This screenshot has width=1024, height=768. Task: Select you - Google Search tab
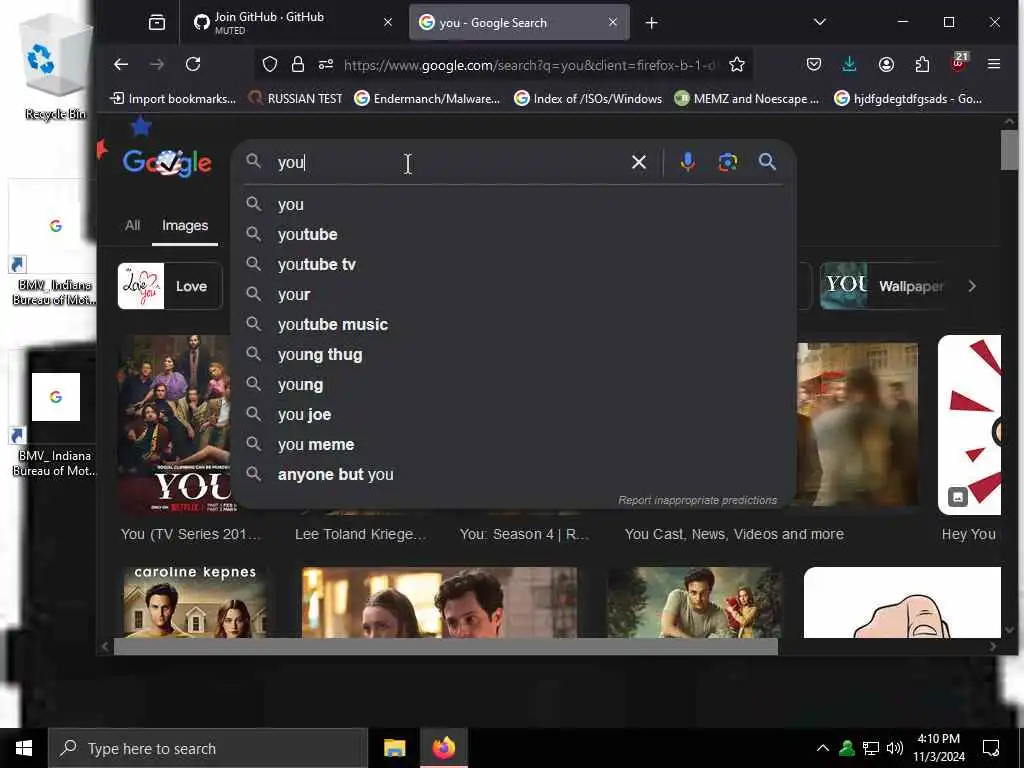click(509, 23)
